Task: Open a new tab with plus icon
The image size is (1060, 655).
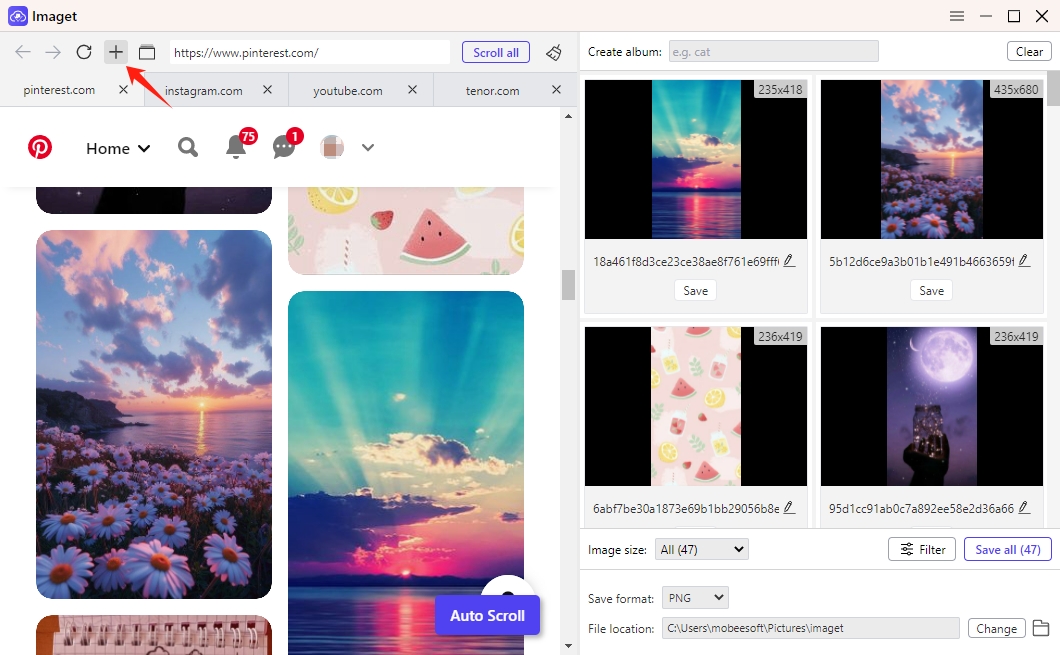Action: point(116,52)
